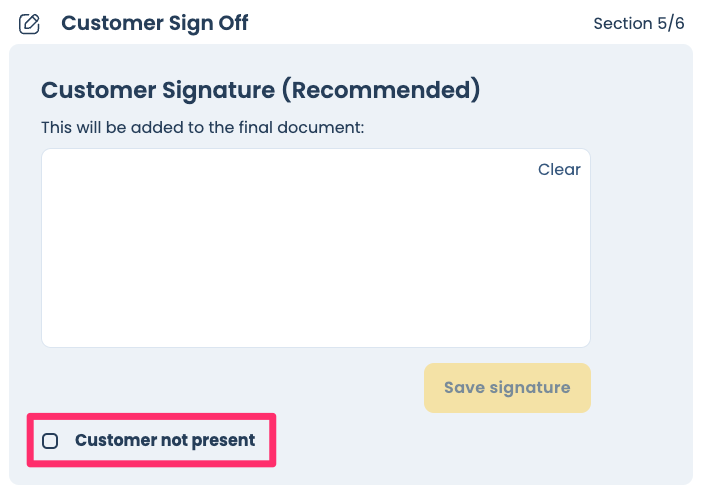Viewport: 703px width, 500px height.
Task: Enable the Customer not present option
Action: [50, 440]
